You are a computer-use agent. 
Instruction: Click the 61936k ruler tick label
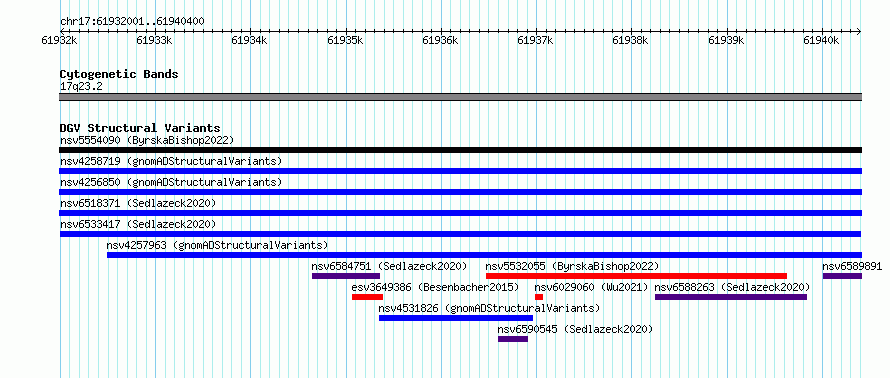(x=441, y=40)
